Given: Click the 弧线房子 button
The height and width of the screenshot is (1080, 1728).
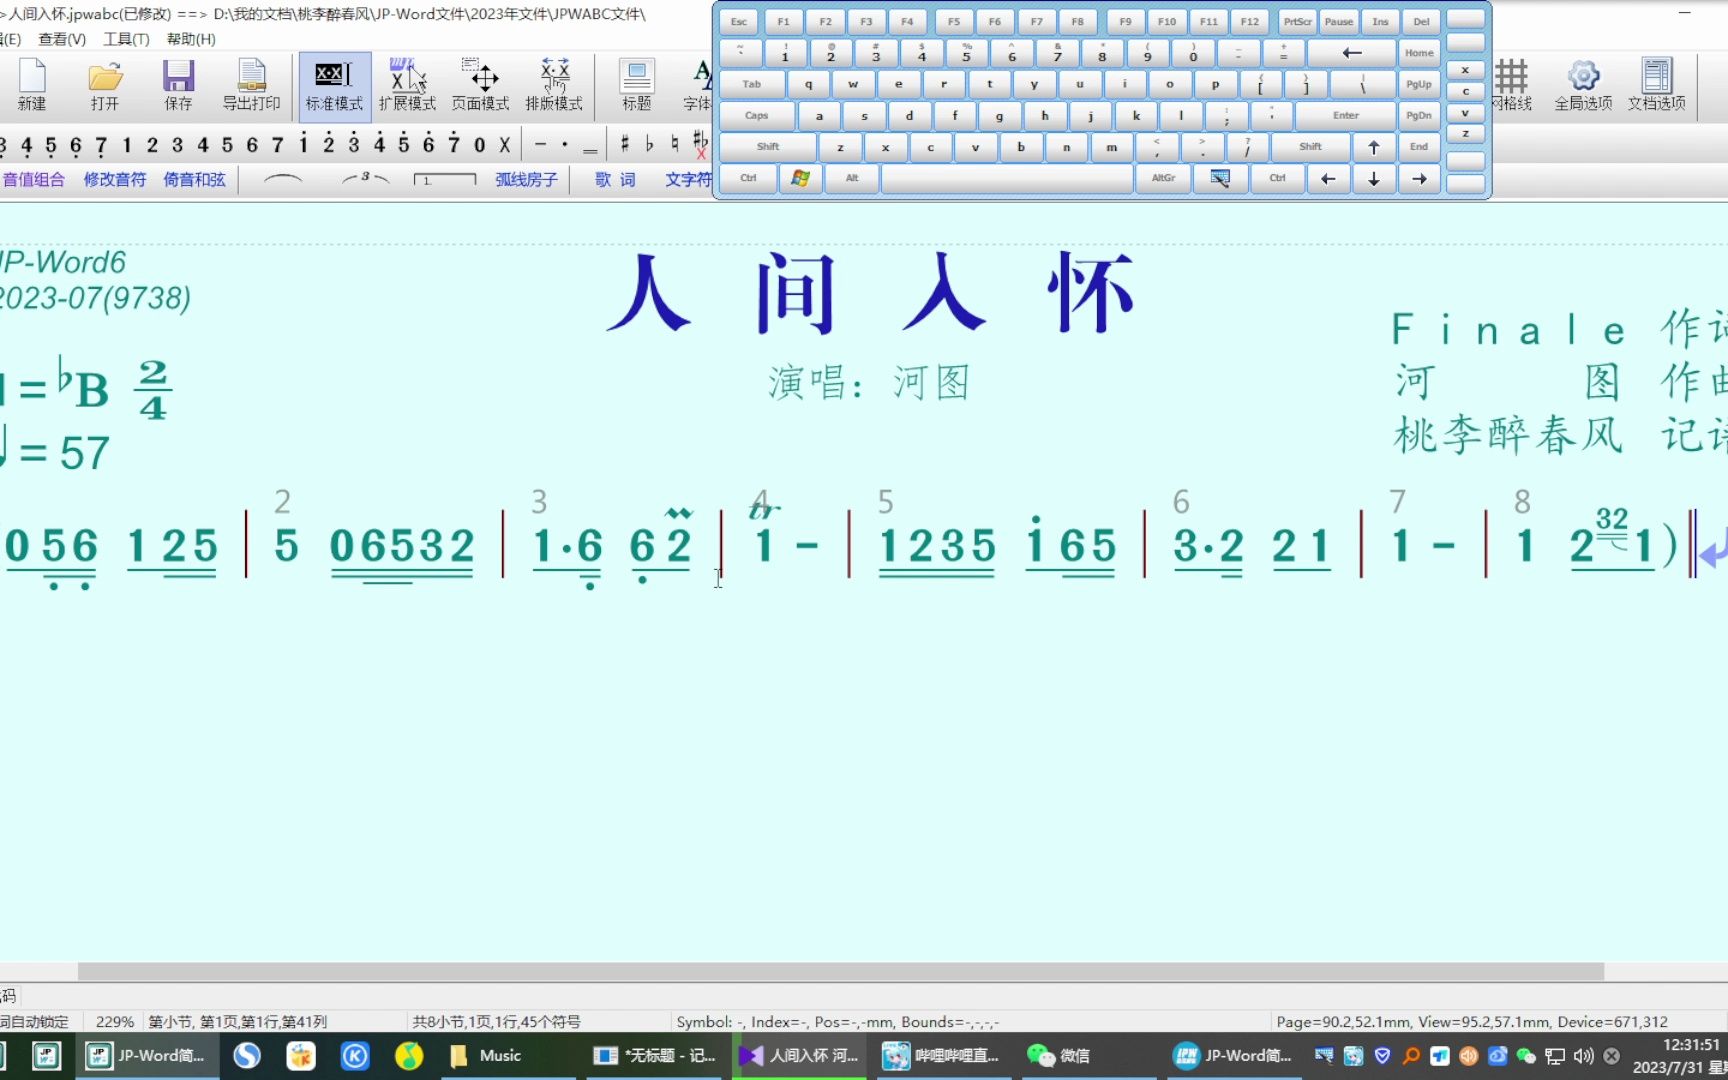Looking at the screenshot, I should click(526, 180).
